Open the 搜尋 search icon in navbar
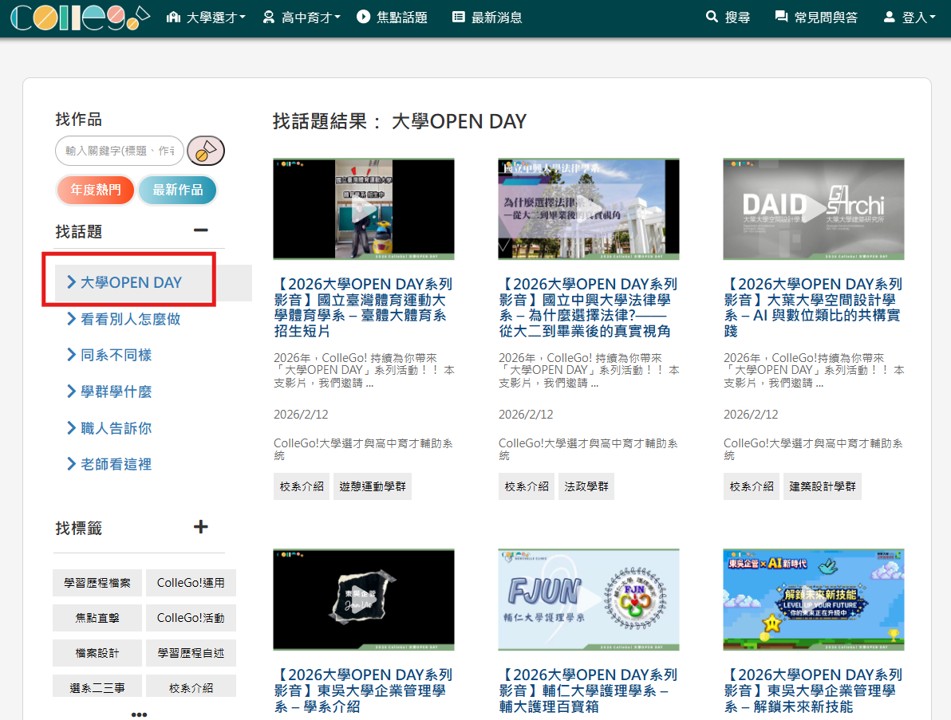The width and height of the screenshot is (951, 720). click(x=727, y=18)
